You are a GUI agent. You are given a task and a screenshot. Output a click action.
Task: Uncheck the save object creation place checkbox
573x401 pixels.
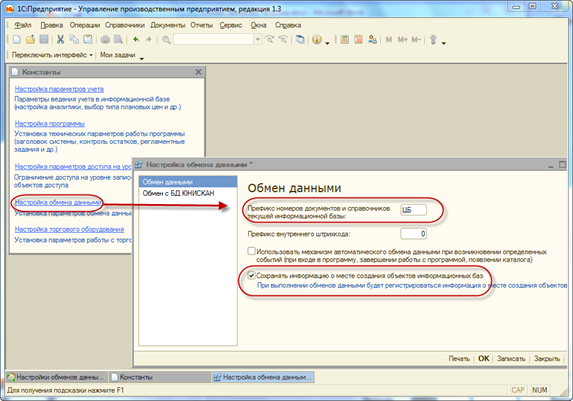[251, 276]
